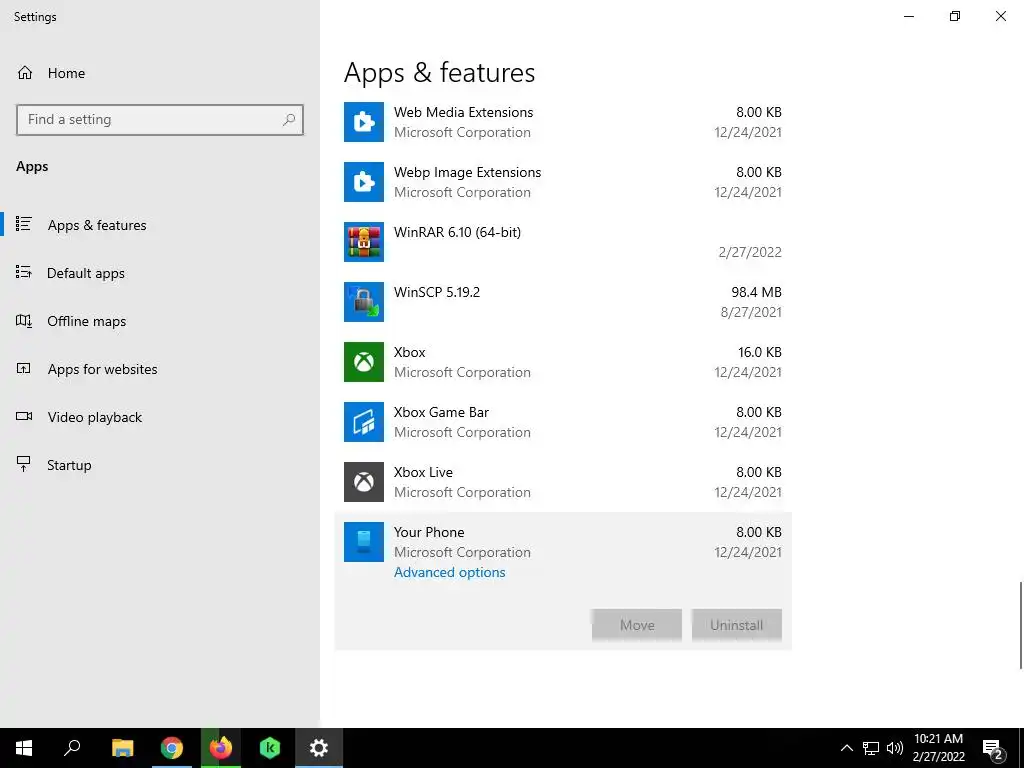1024x768 pixels.
Task: Go to Home settings page
Action: (x=160, y=72)
